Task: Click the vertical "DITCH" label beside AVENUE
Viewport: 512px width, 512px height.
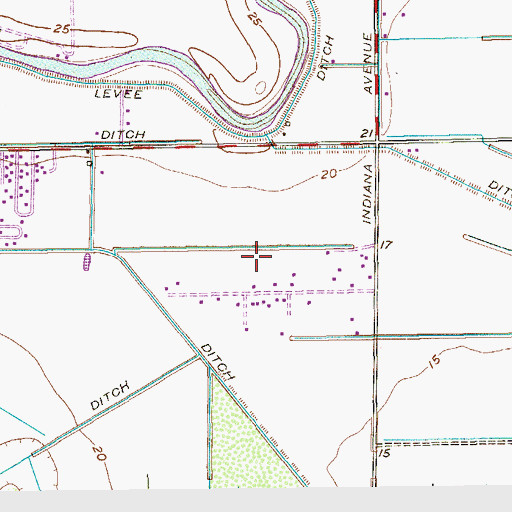Action: click(325, 58)
